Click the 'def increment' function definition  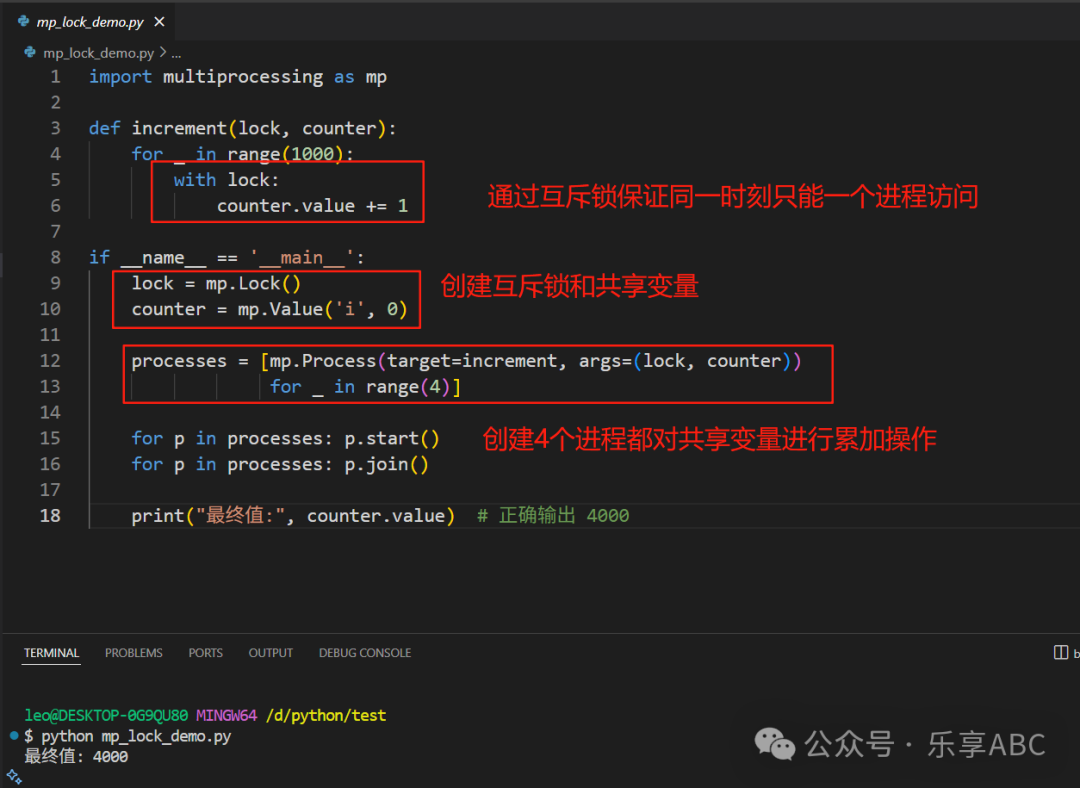(242, 128)
